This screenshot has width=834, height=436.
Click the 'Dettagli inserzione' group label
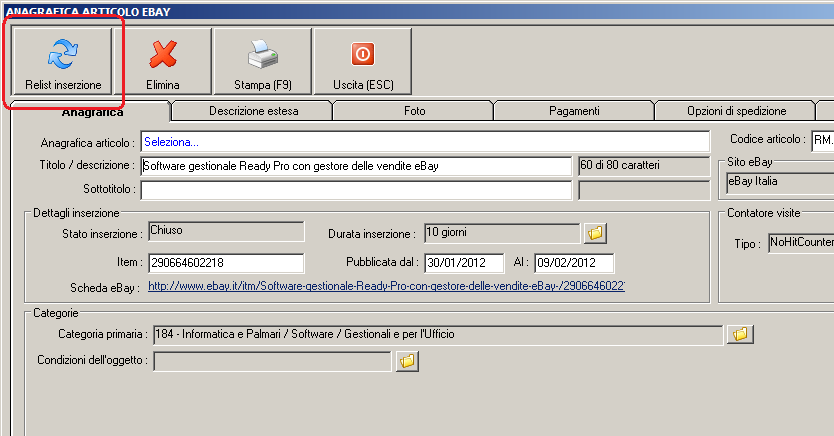tap(76, 213)
